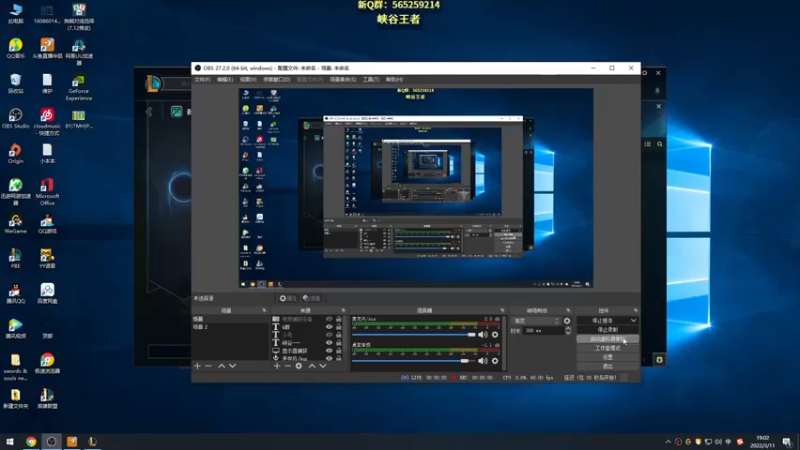The image size is (800, 450).
Task: Click the transition duration 300 ms field
Action: 542,331
